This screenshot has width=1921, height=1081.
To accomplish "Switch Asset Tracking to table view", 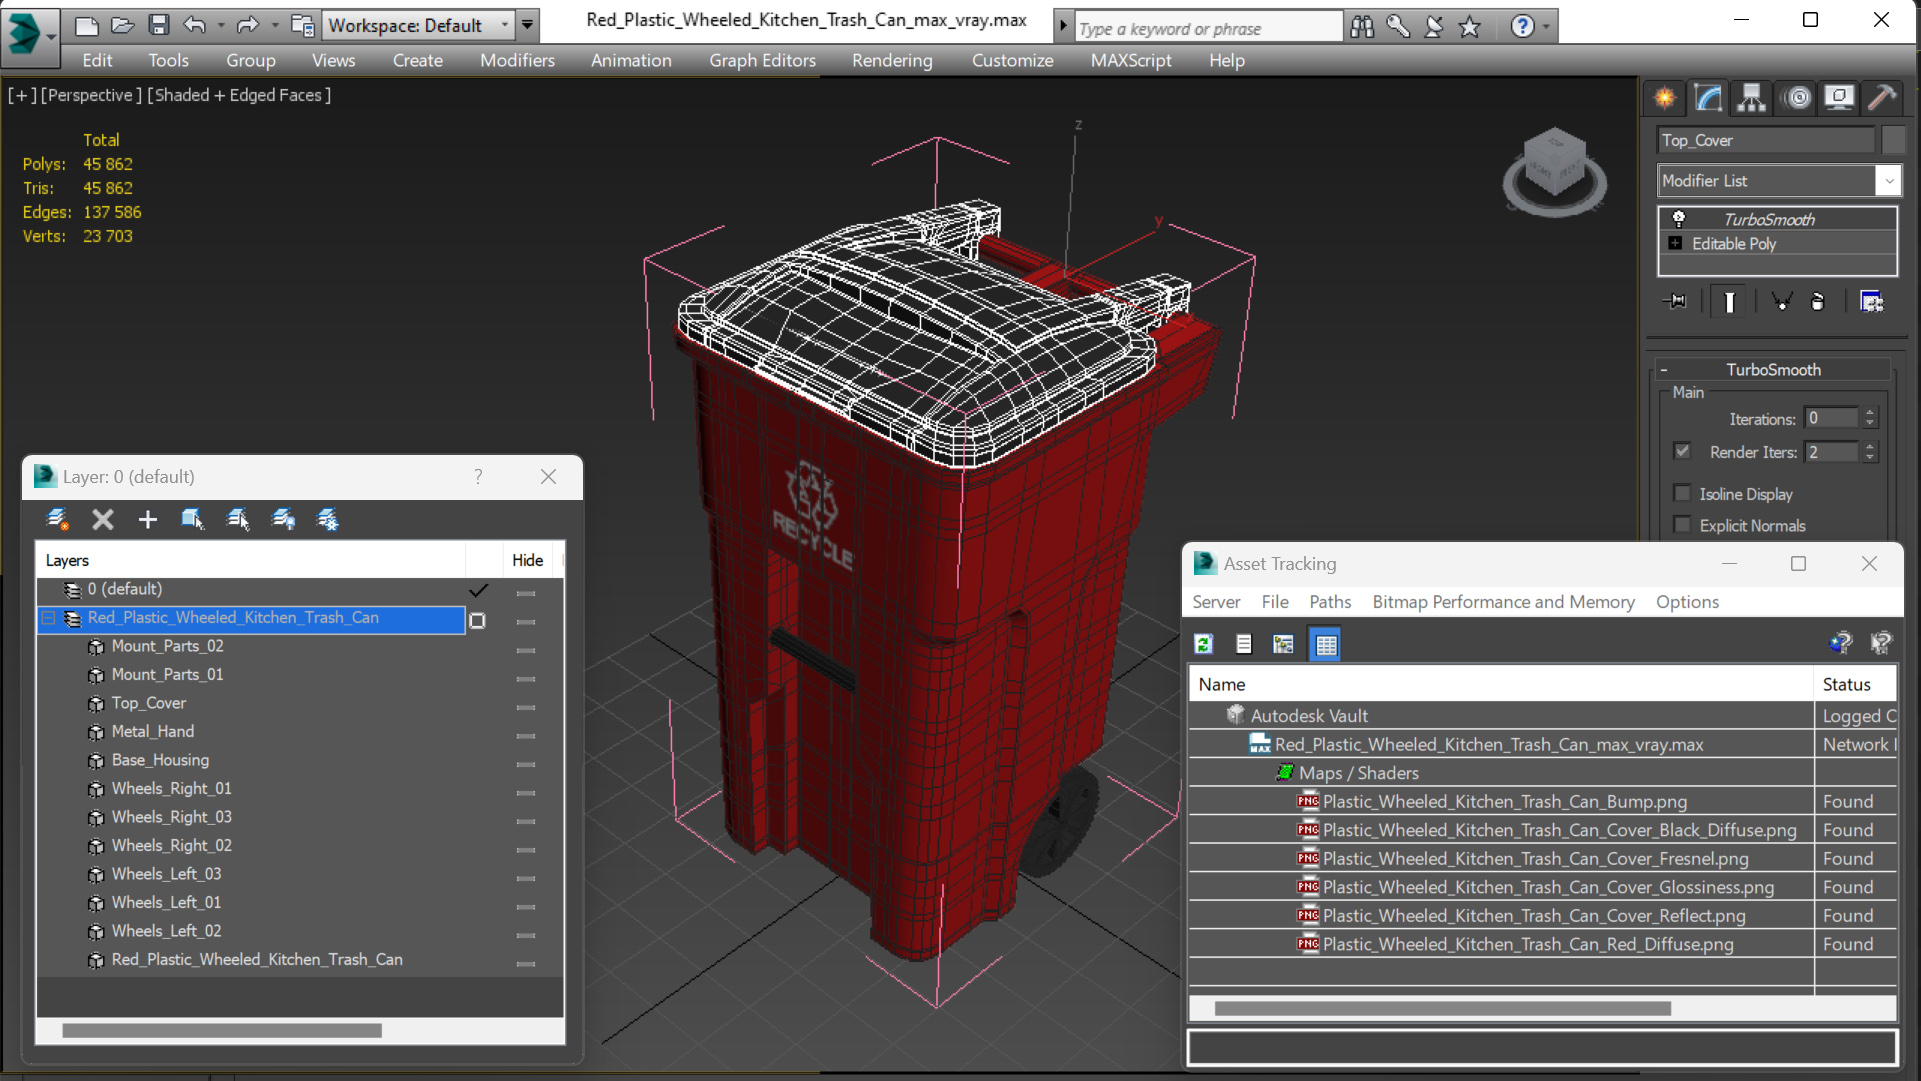I will click(1325, 644).
